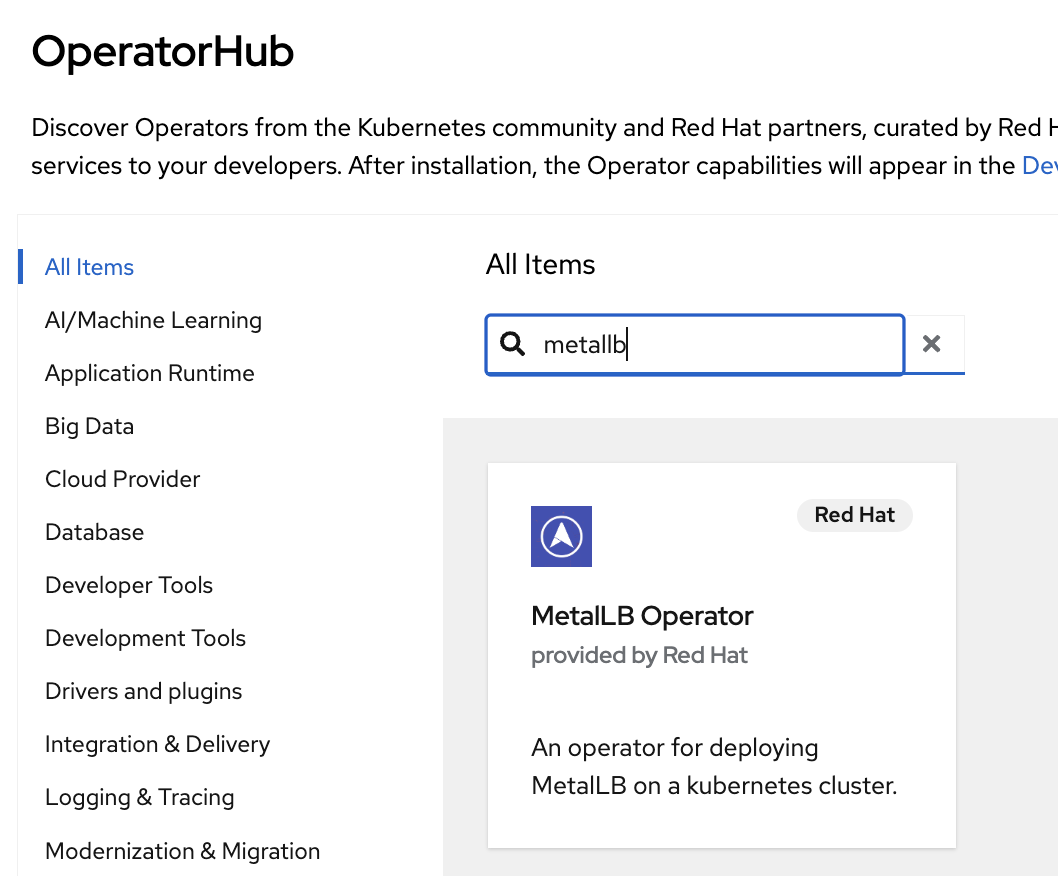Select the All Items category

point(89,267)
